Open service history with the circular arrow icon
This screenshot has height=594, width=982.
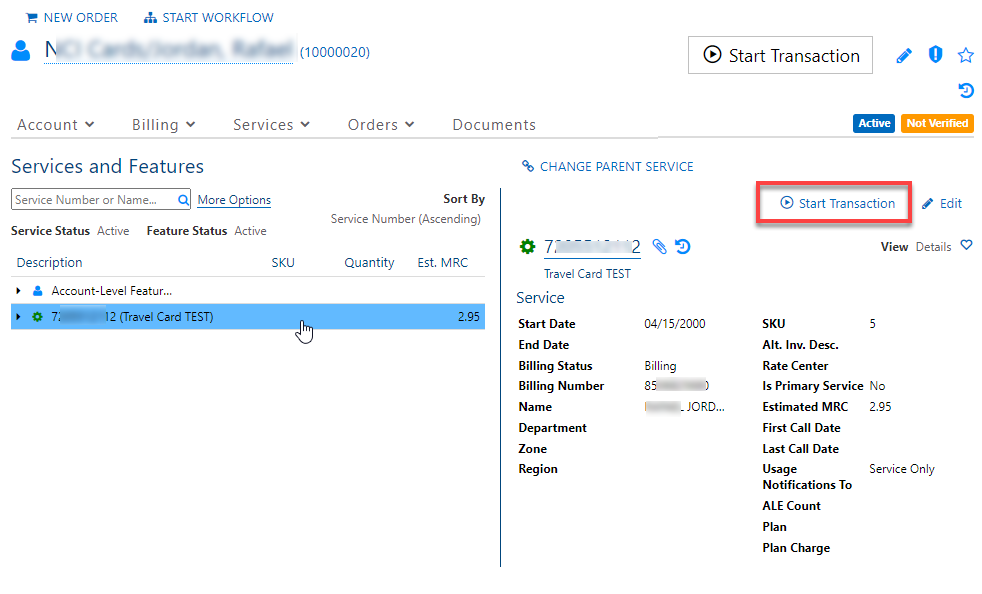(x=683, y=246)
